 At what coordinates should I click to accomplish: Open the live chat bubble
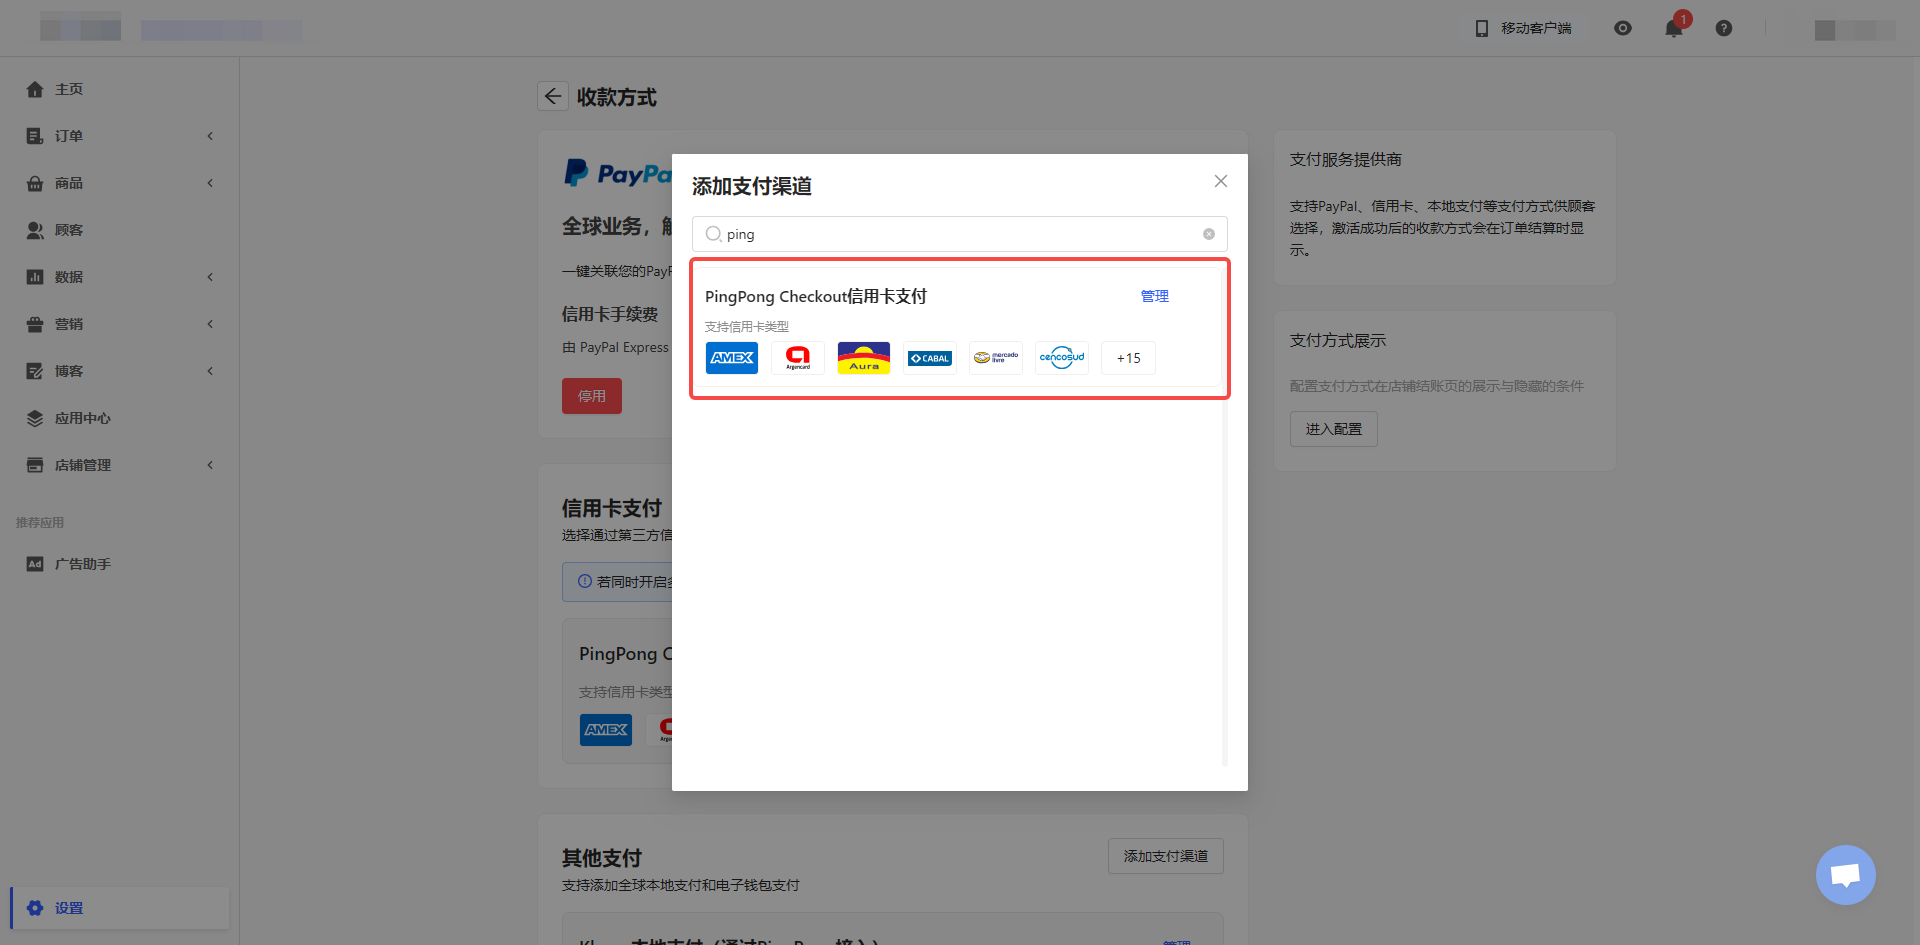(1846, 875)
